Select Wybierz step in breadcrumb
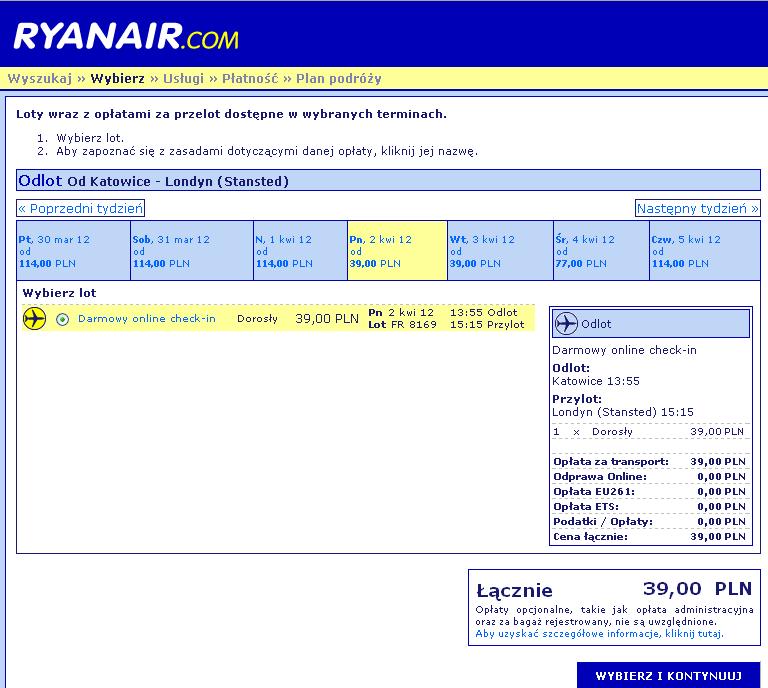The image size is (768, 688). [x=118, y=78]
